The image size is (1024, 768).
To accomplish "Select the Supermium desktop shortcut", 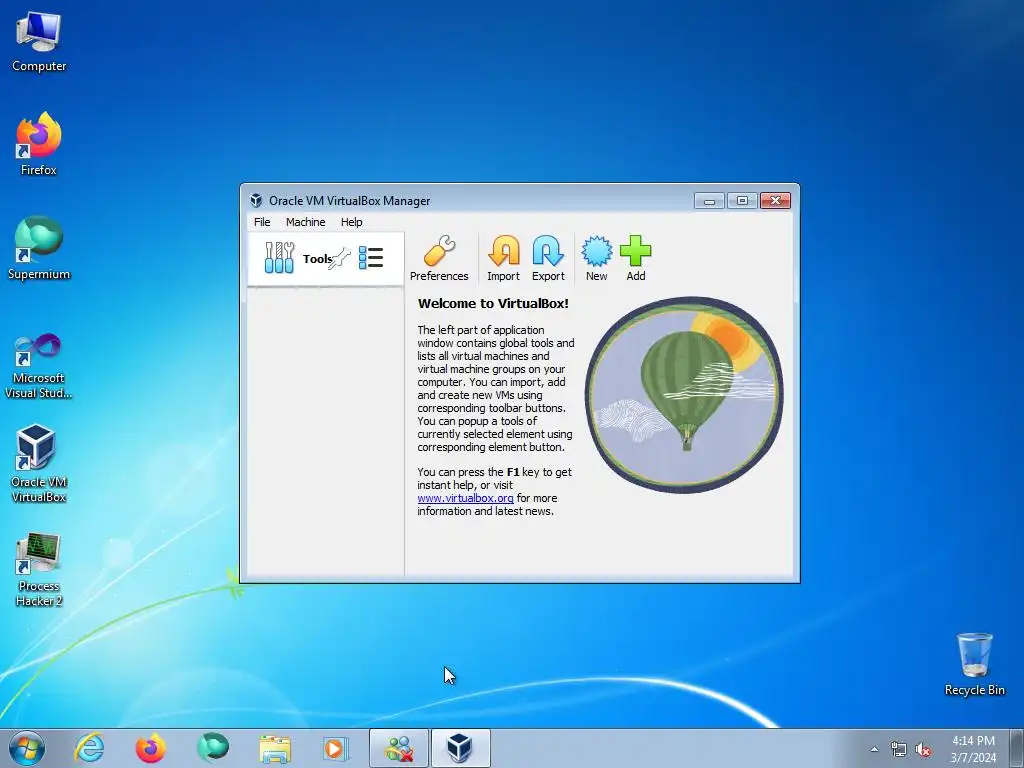I will point(39,248).
